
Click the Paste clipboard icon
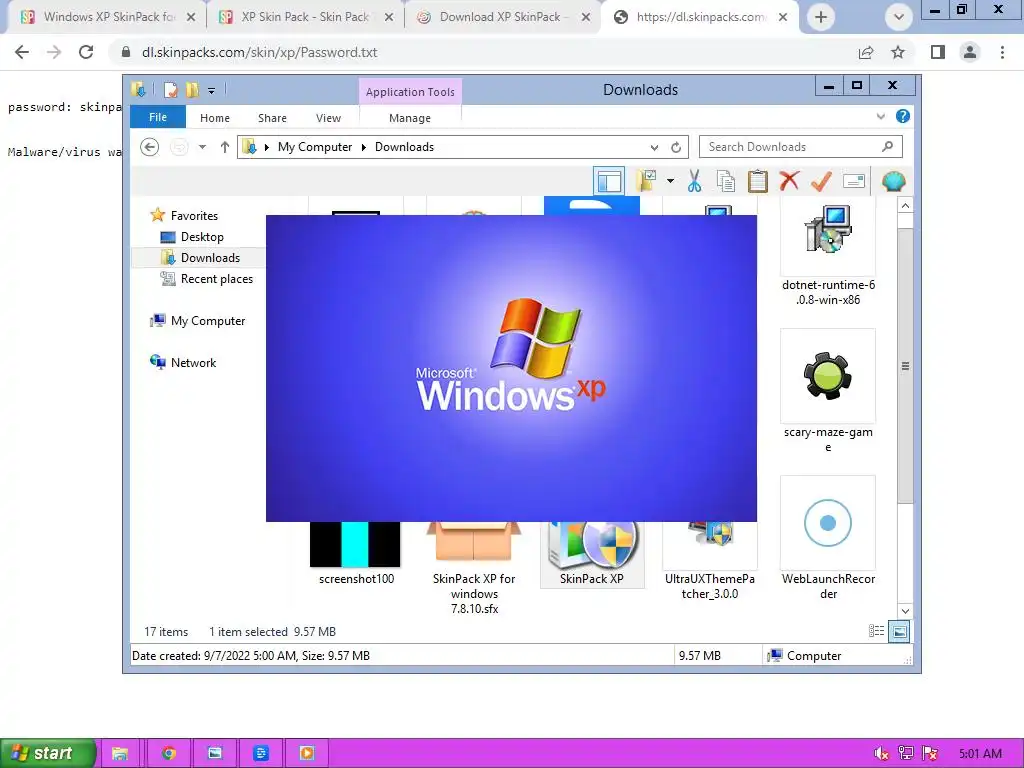point(758,181)
